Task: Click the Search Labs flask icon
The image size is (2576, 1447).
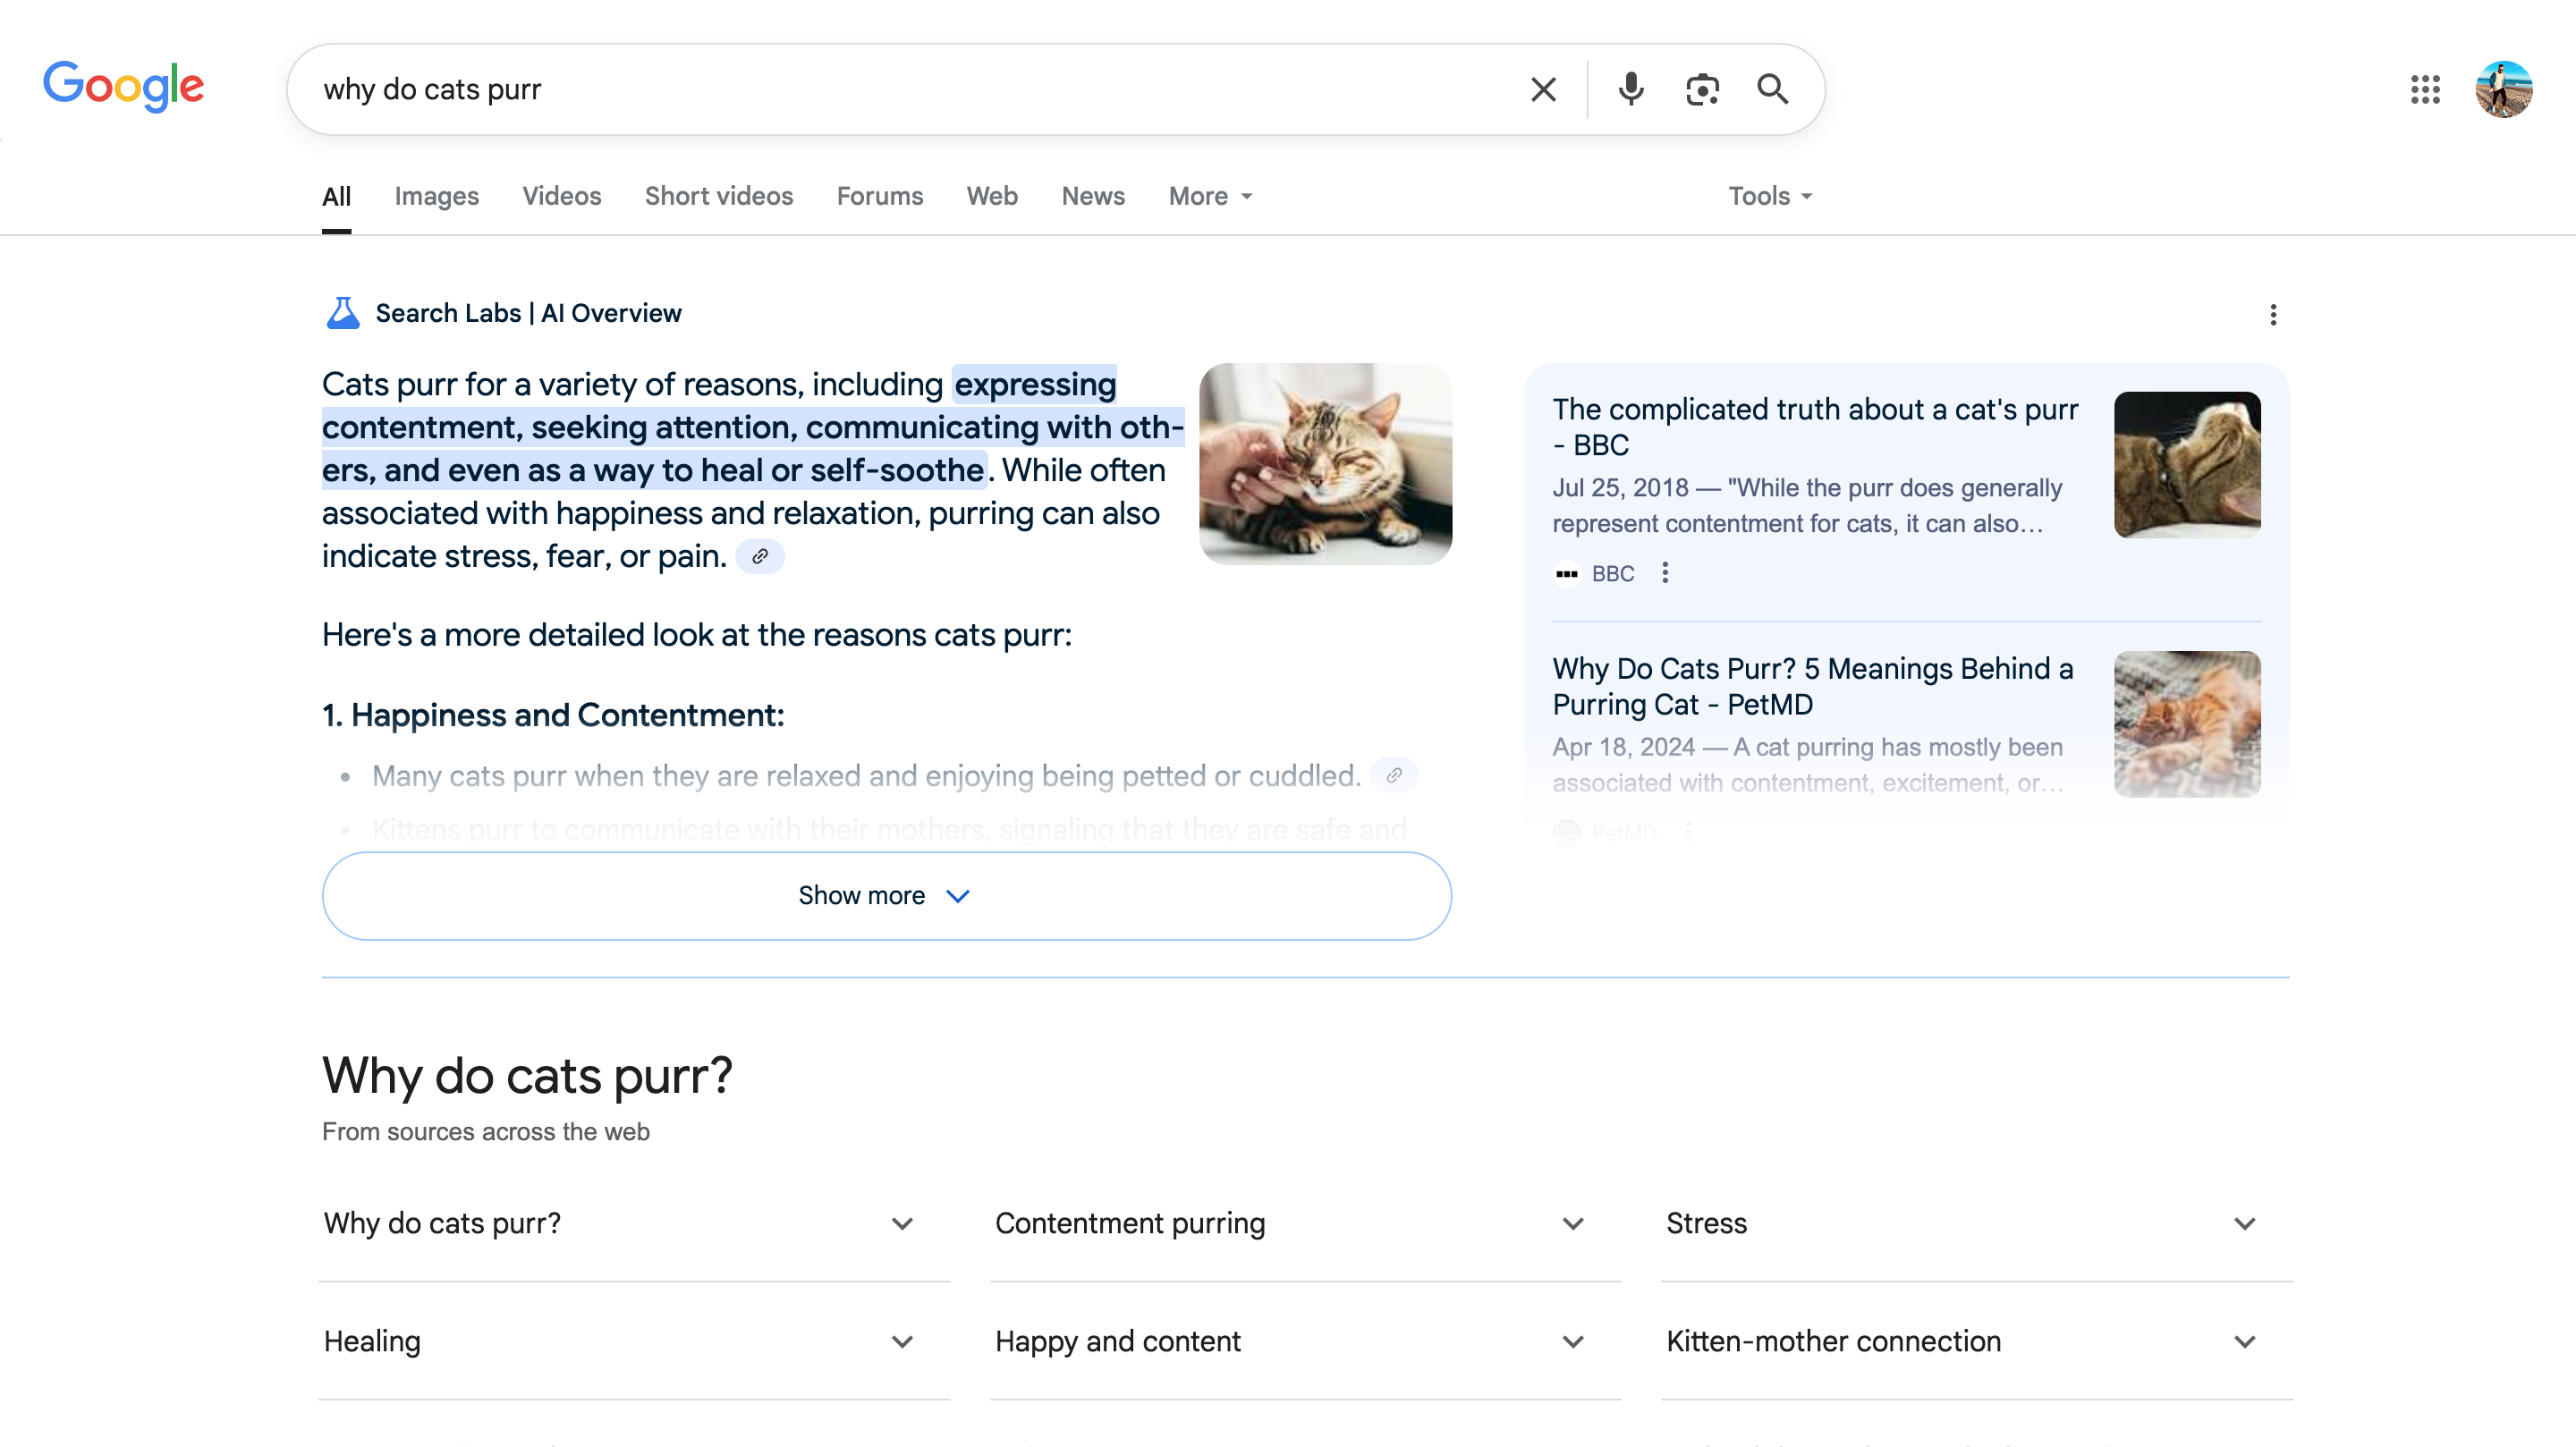Action: pyautogui.click(x=343, y=313)
